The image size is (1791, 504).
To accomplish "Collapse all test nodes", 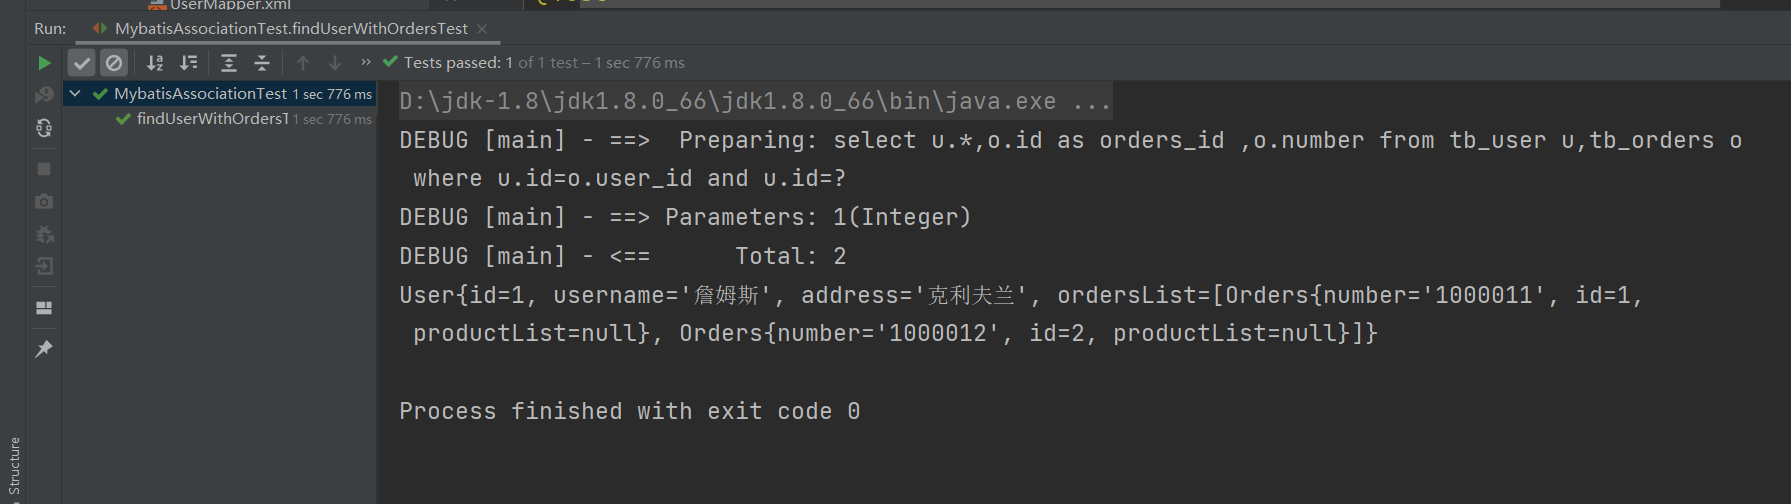I will (262, 63).
